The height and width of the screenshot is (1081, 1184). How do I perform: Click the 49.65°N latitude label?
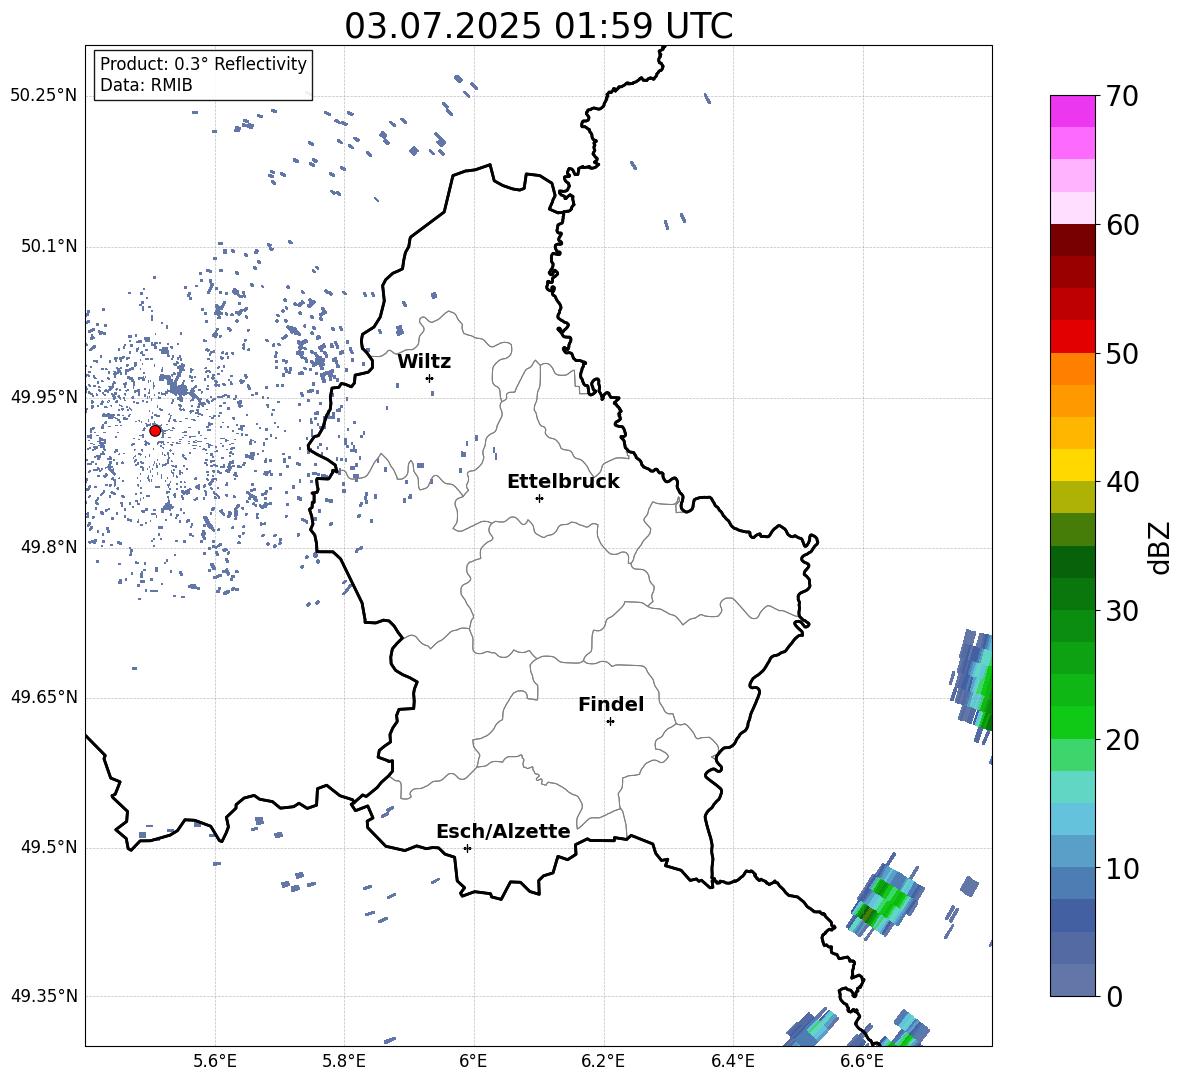44,697
